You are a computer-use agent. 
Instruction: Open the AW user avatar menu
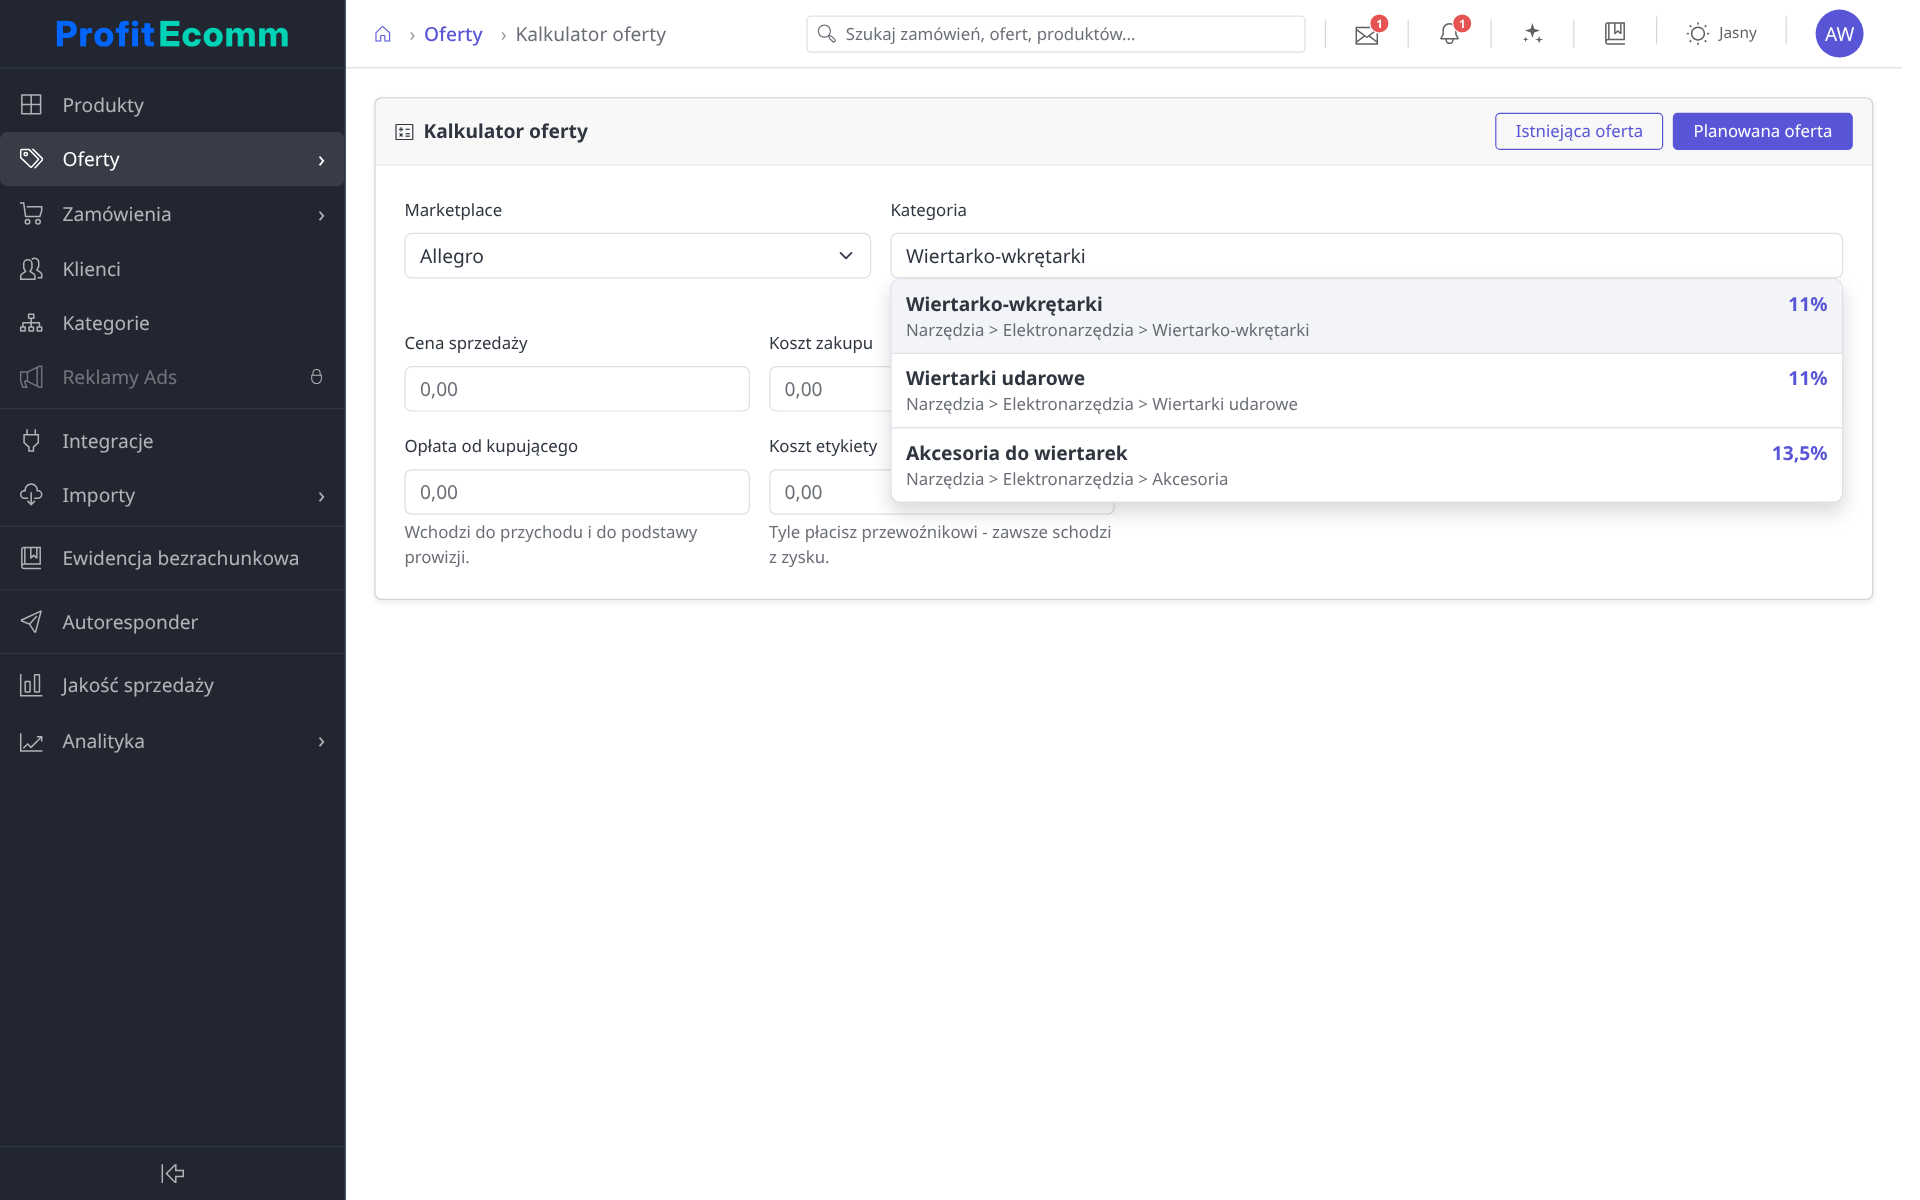1838,34
